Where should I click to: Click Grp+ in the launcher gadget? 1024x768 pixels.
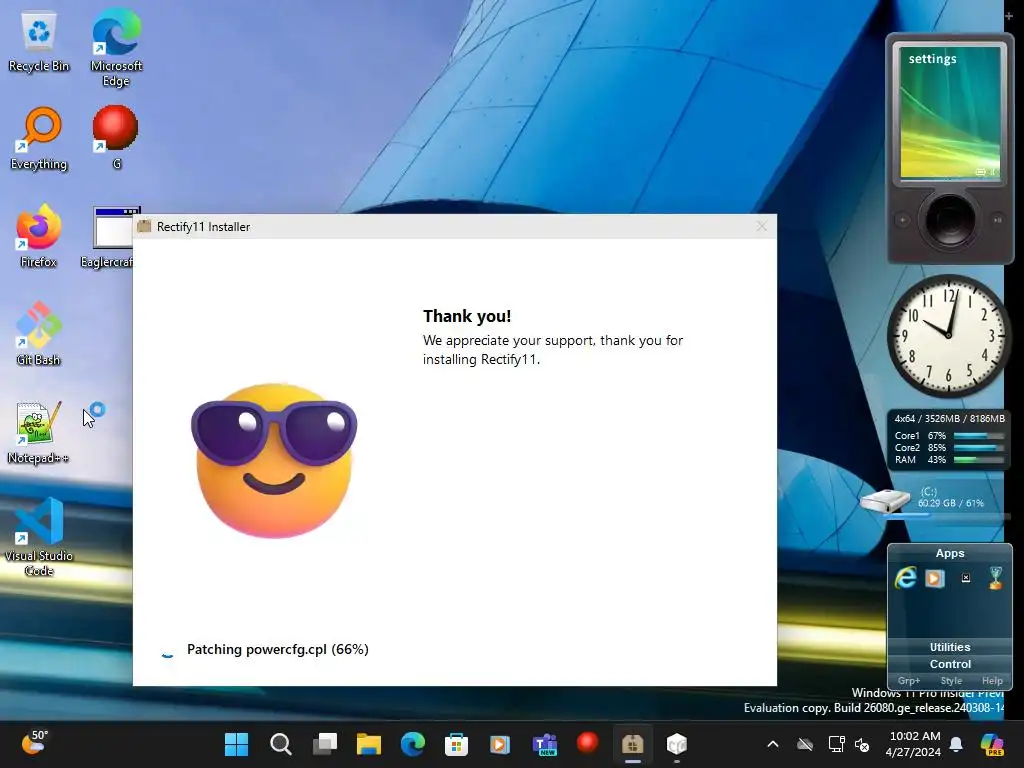click(909, 680)
